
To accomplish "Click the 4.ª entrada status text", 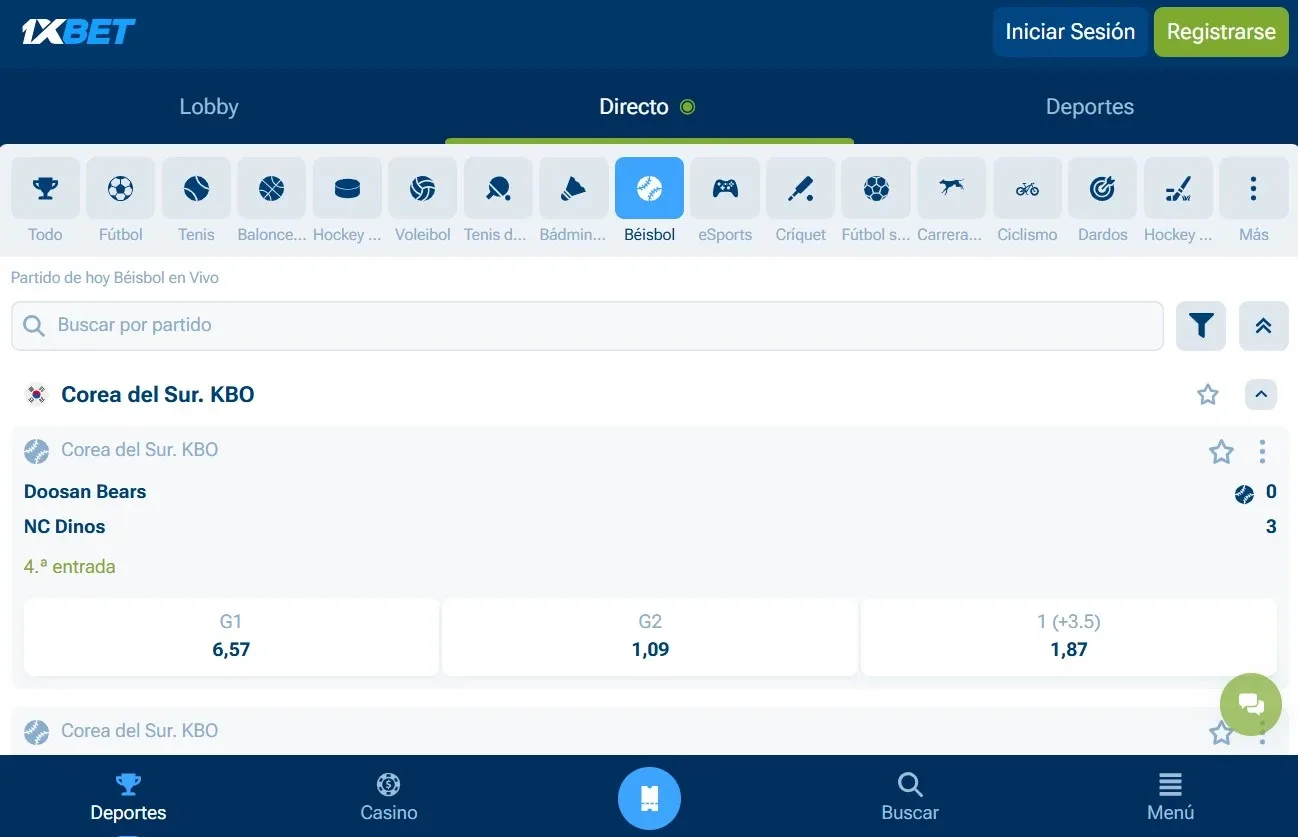I will (70, 567).
